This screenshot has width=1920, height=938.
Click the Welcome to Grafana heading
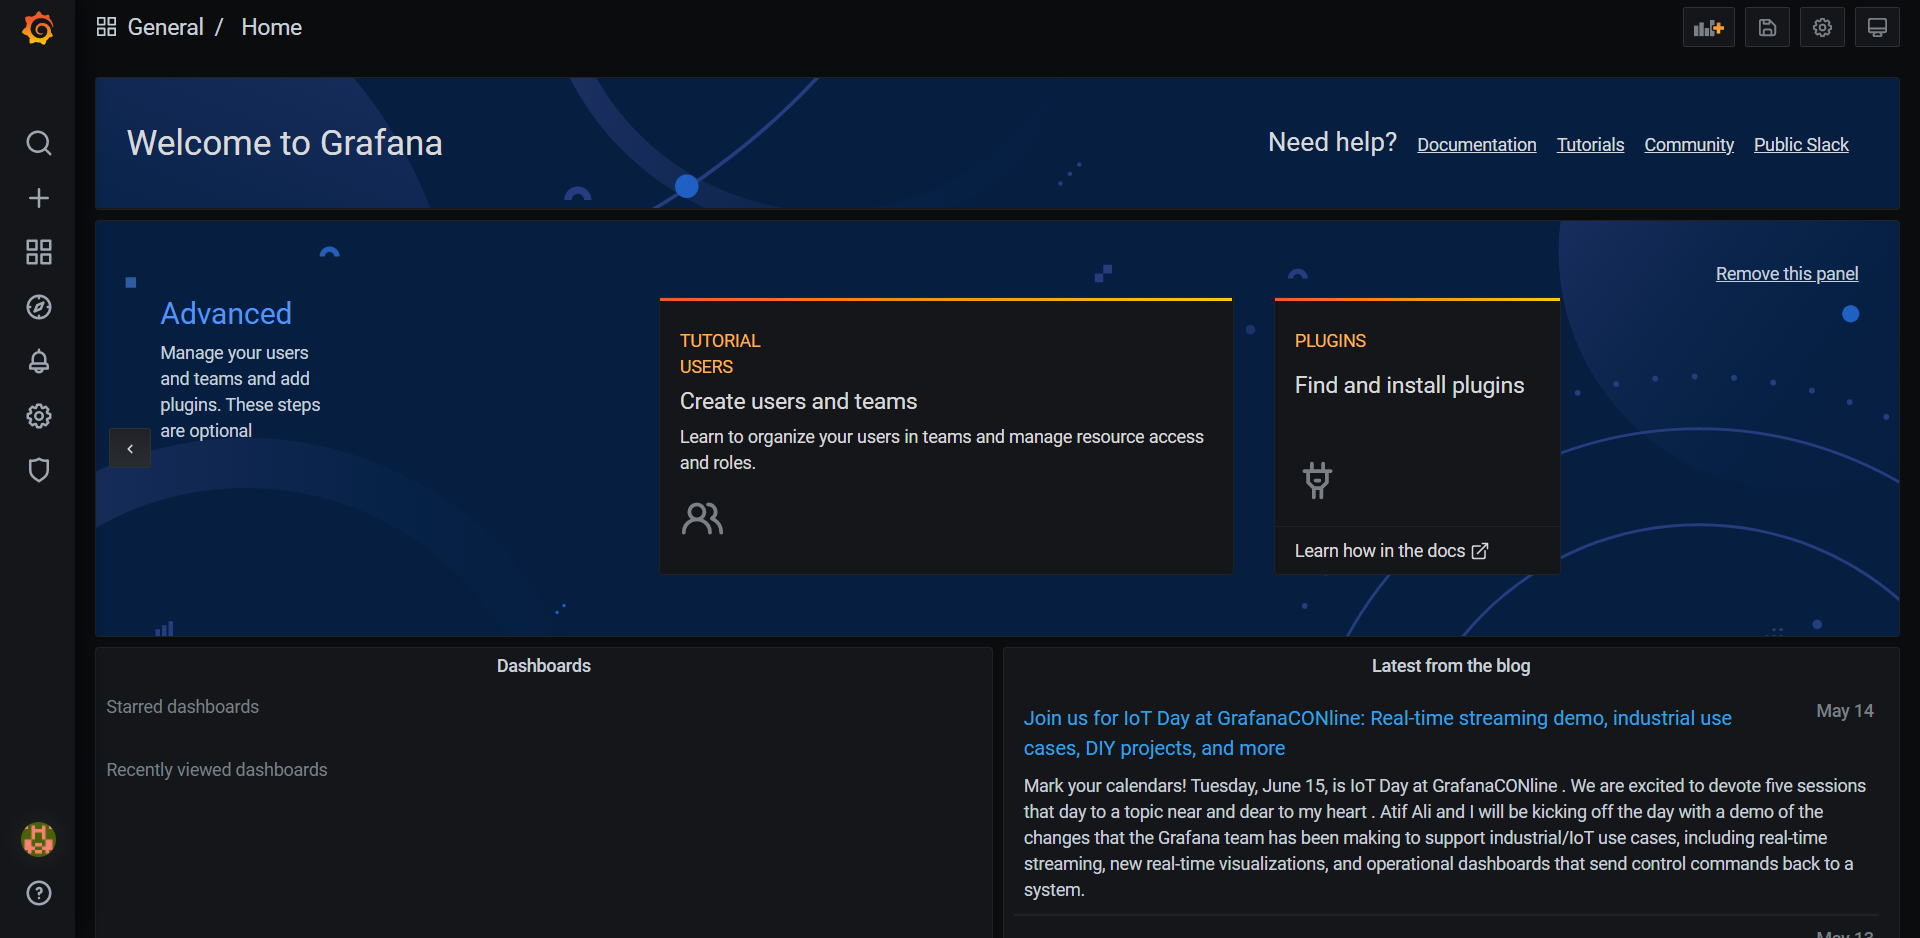pos(284,143)
